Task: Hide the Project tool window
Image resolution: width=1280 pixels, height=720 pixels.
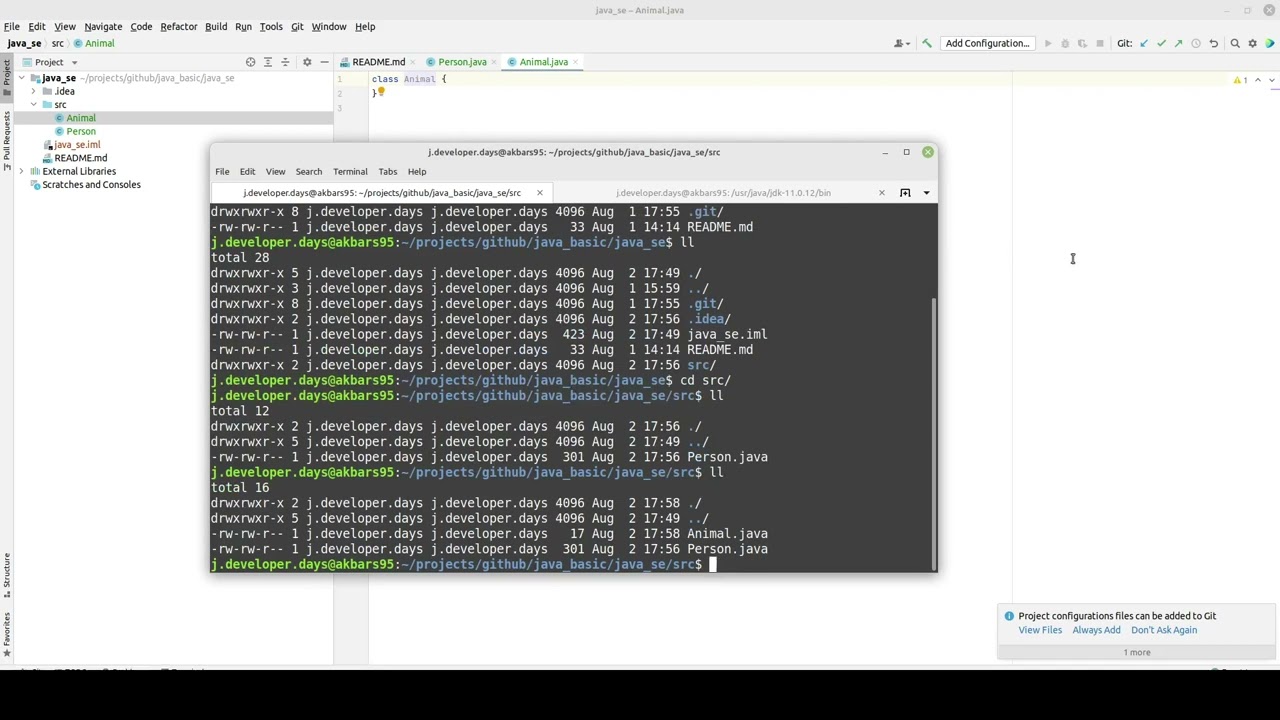Action: (324, 62)
